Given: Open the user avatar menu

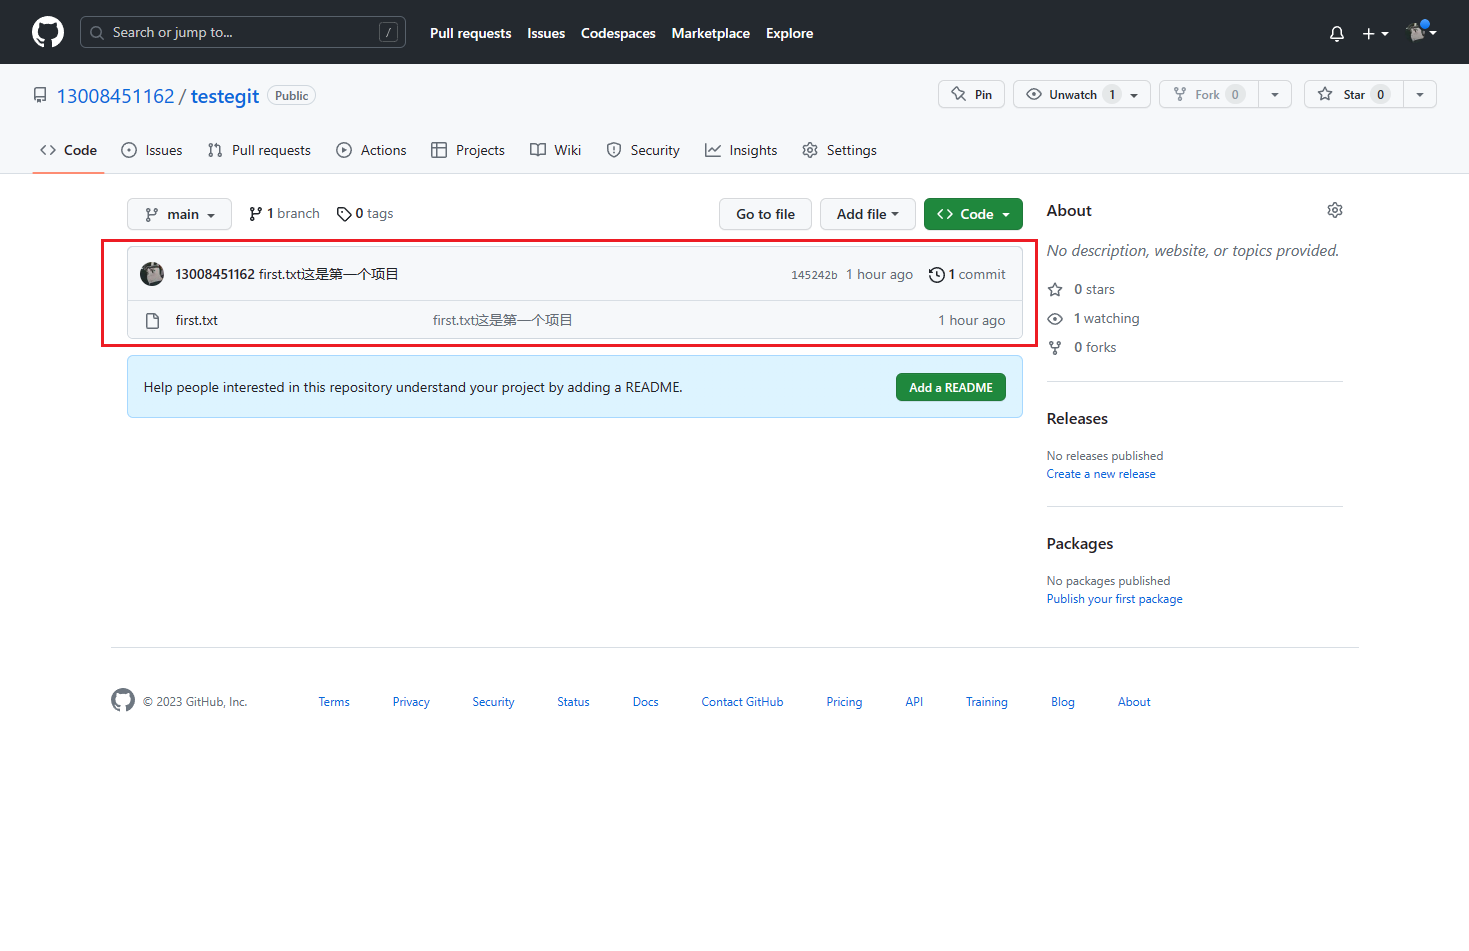Looking at the screenshot, I should pyautogui.click(x=1421, y=32).
